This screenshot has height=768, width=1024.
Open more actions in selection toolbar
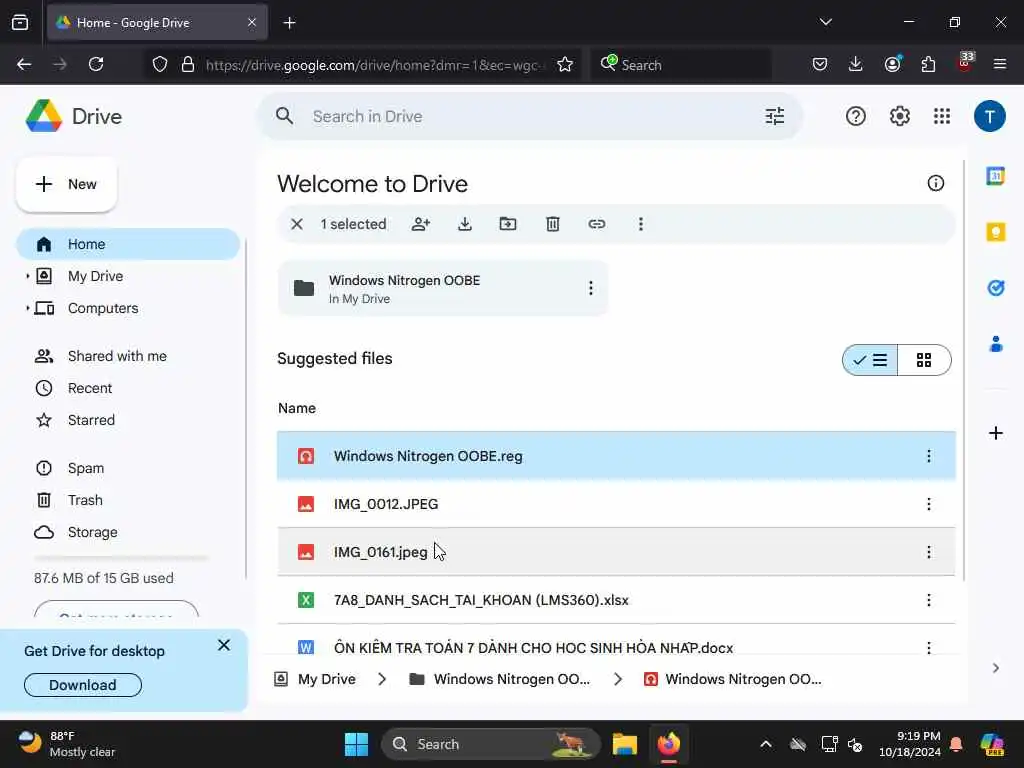tap(641, 224)
